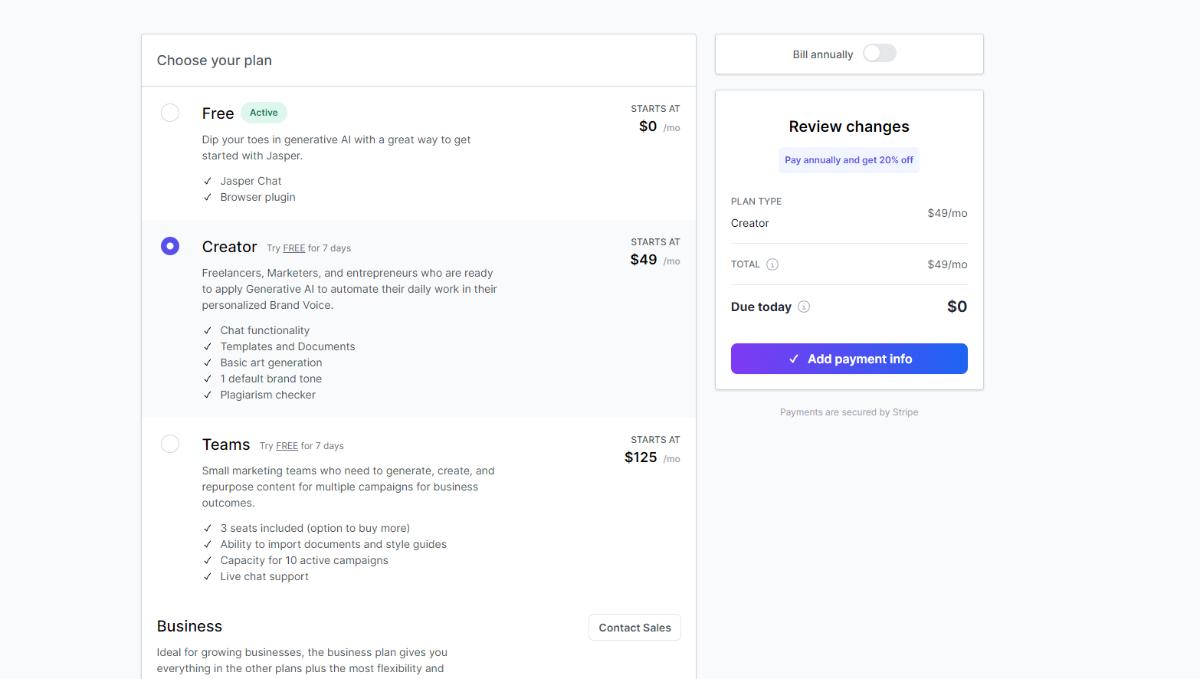The width and height of the screenshot is (1200, 679).
Task: Click the $0 Due today amount
Action: pyautogui.click(x=957, y=307)
